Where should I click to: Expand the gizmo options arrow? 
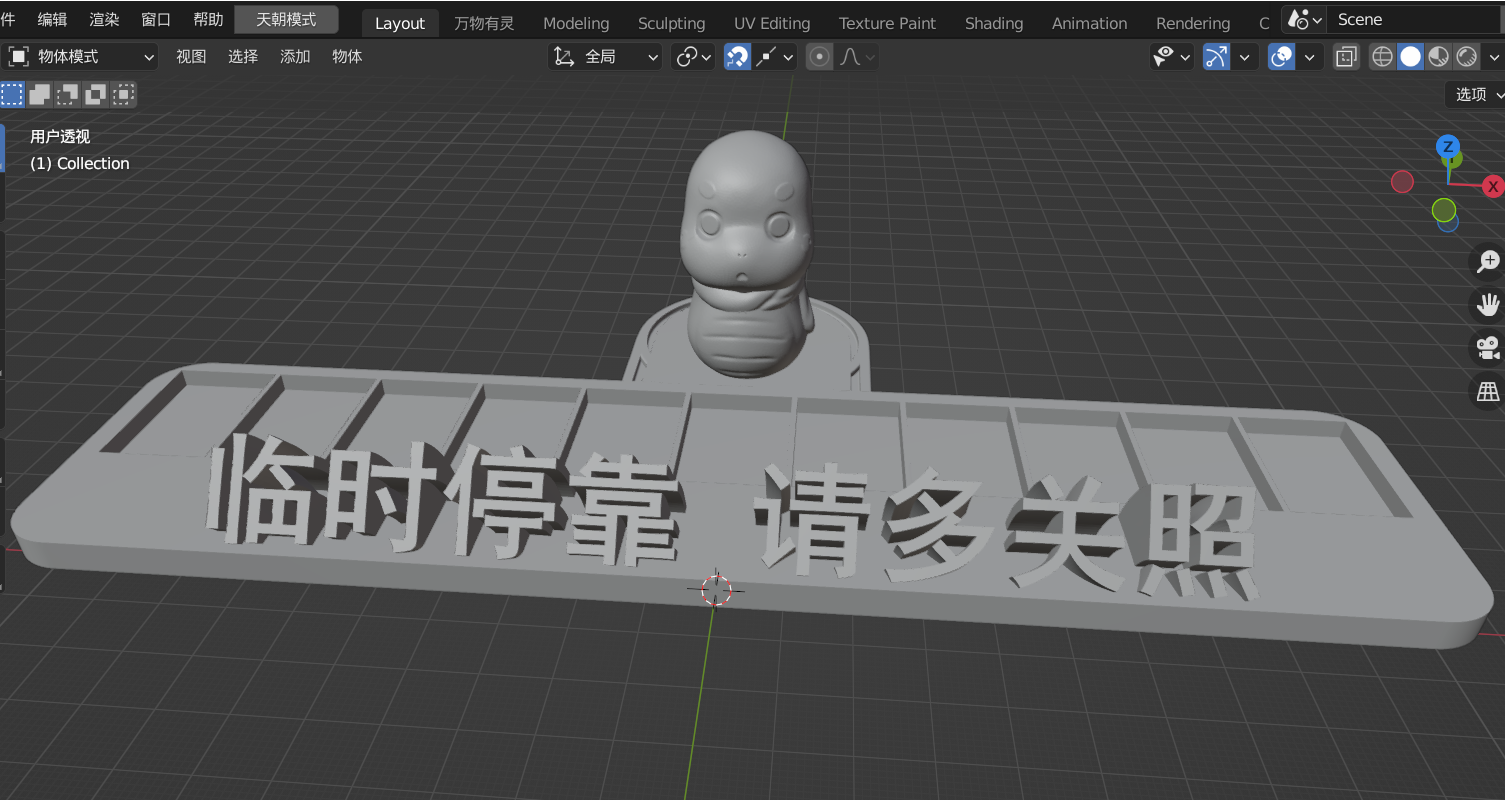pos(1244,57)
